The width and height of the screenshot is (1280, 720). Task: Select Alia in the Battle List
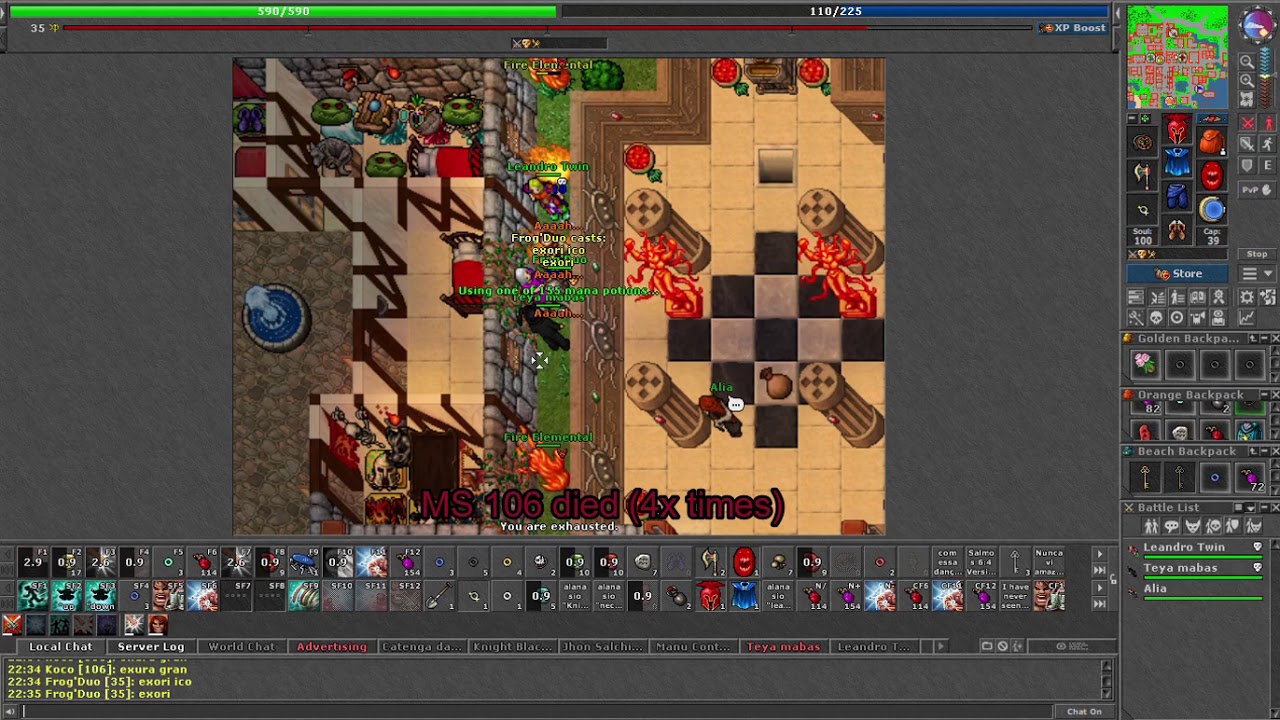coord(1194,590)
